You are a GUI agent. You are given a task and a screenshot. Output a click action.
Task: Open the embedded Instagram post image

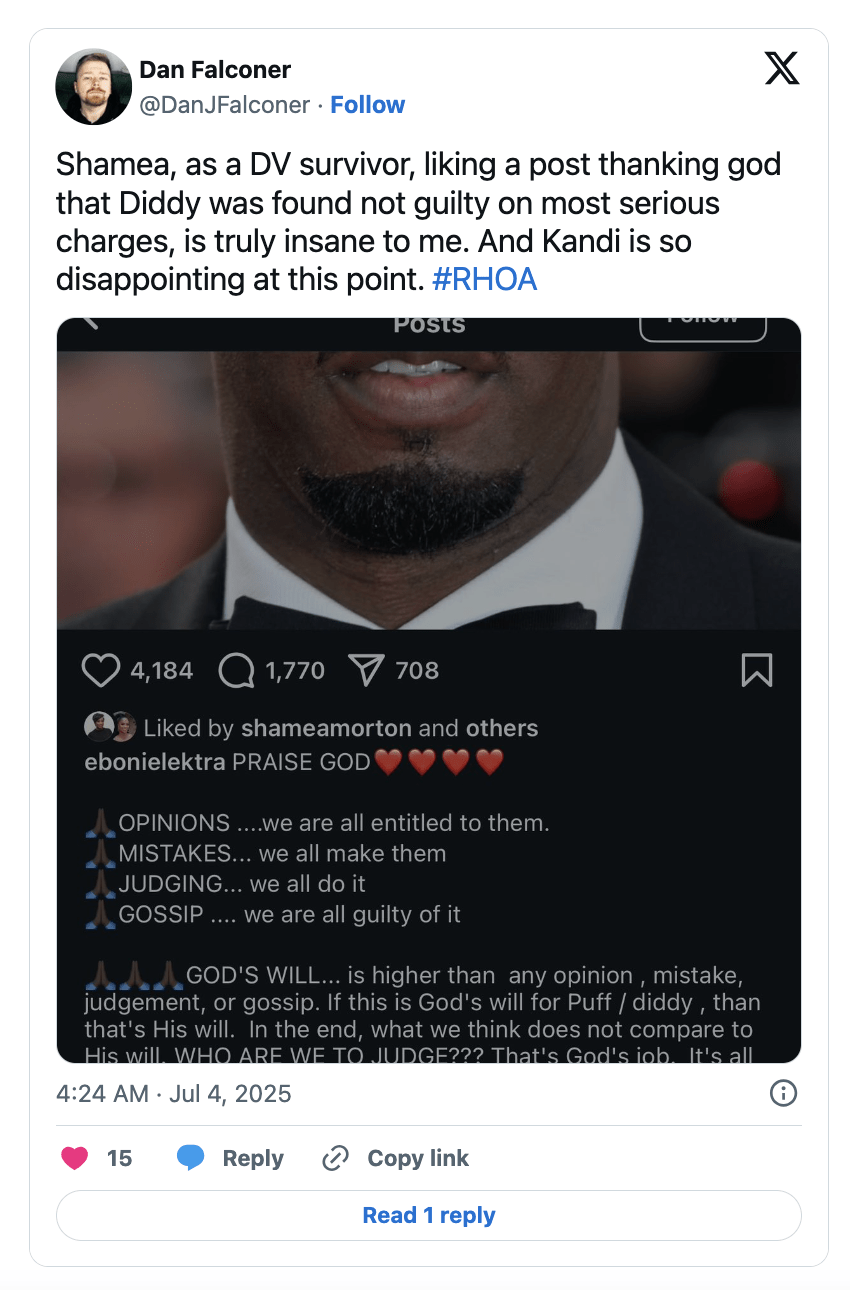pyautogui.click(x=429, y=490)
